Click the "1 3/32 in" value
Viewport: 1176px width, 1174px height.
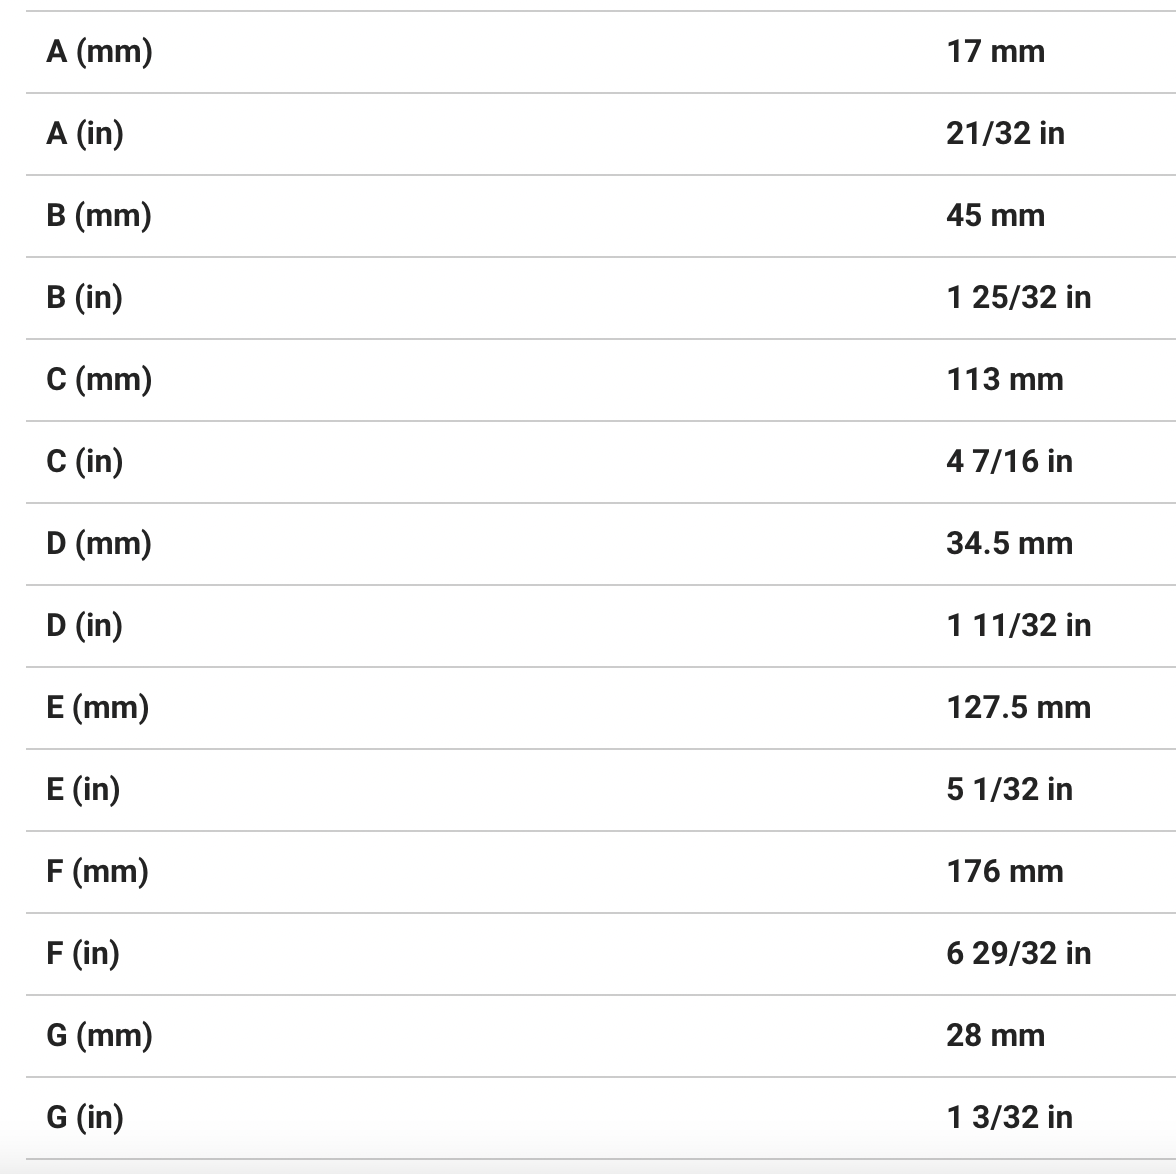1009,1117
